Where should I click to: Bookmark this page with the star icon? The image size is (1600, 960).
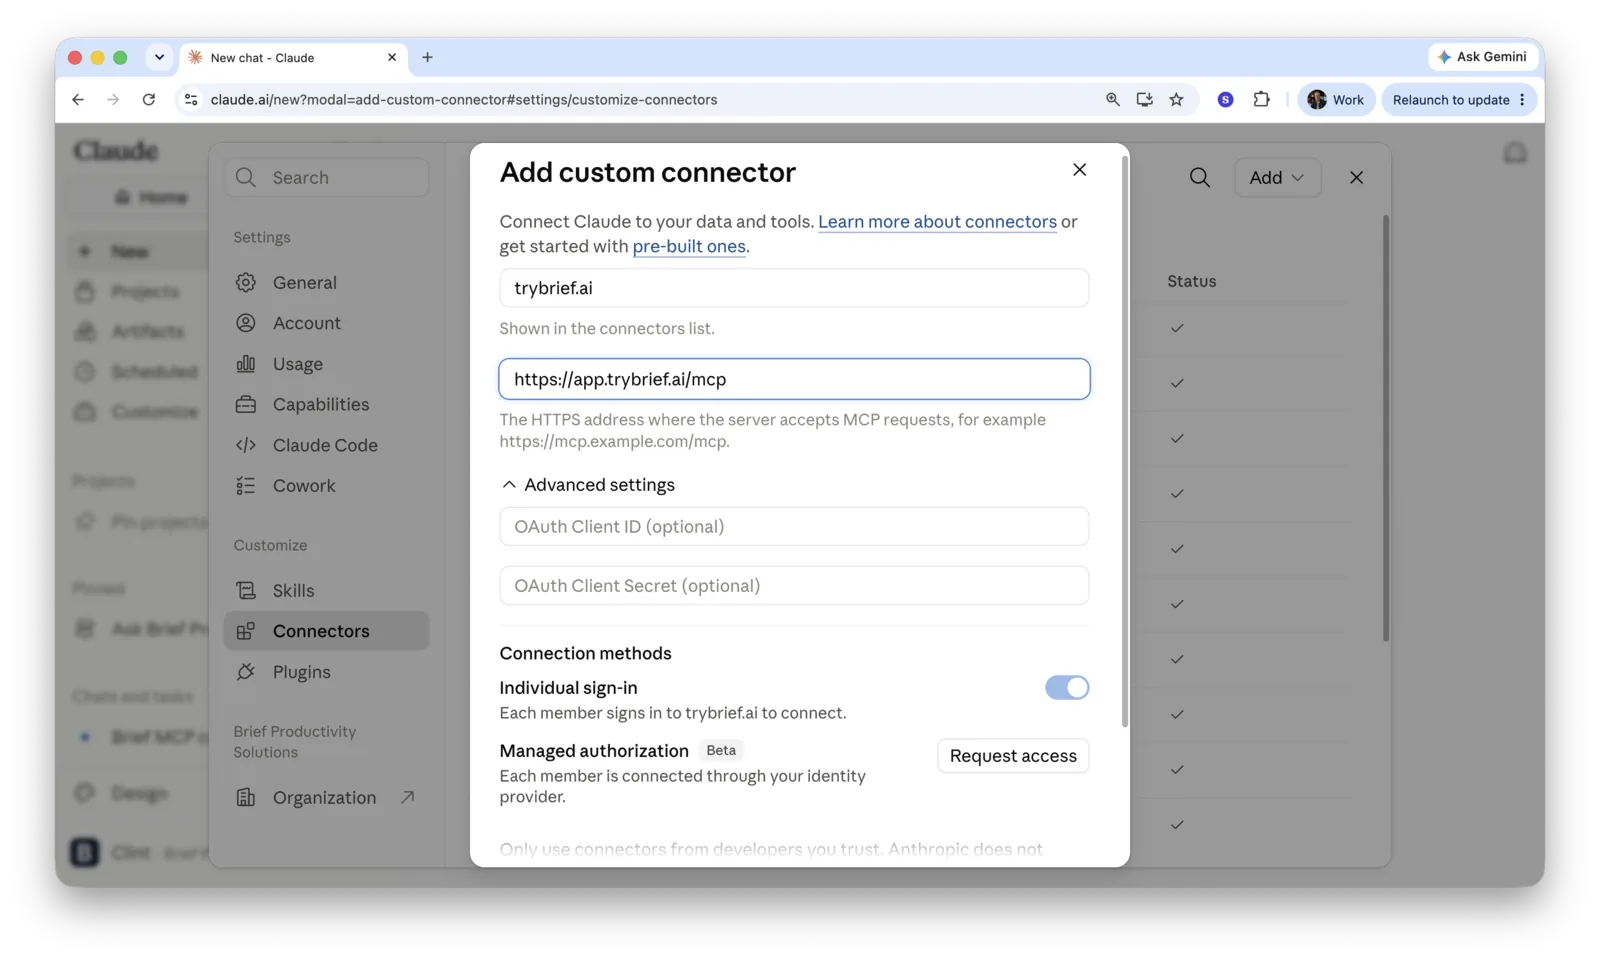1176,99
